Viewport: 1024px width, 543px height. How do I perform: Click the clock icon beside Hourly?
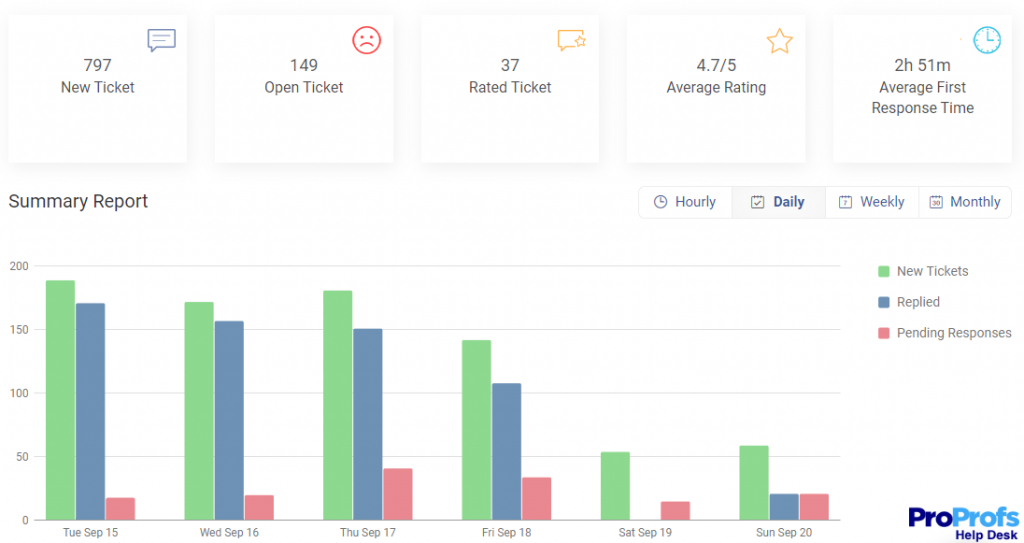pos(660,202)
